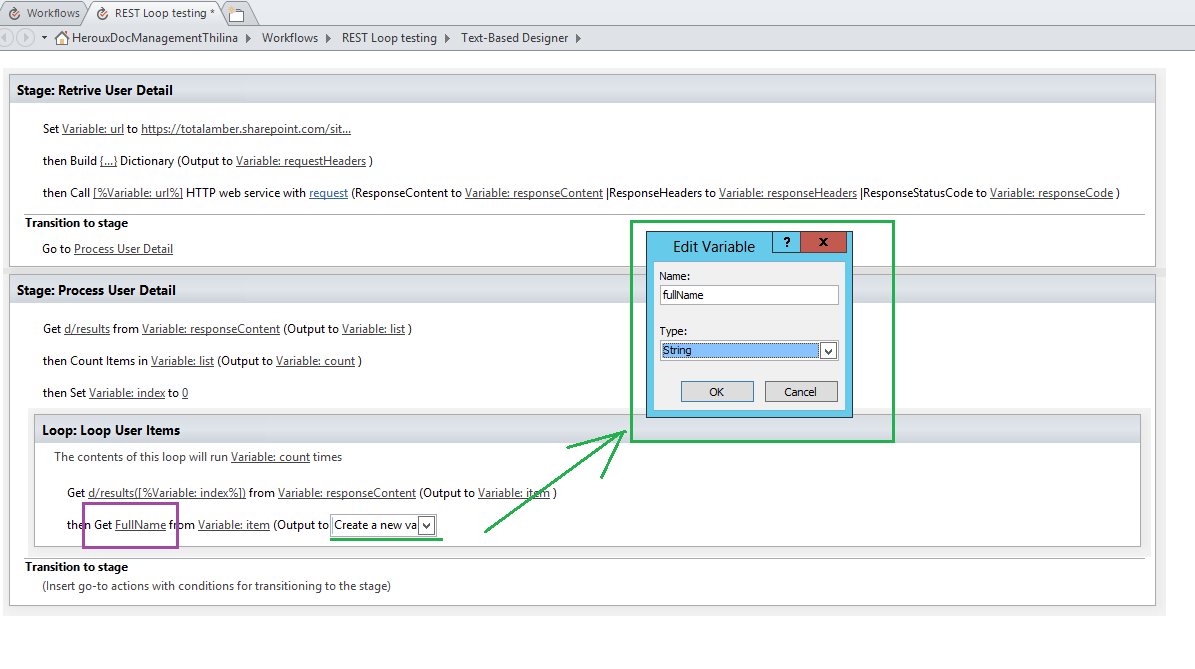Click the Name field containing fullName

[748, 294]
